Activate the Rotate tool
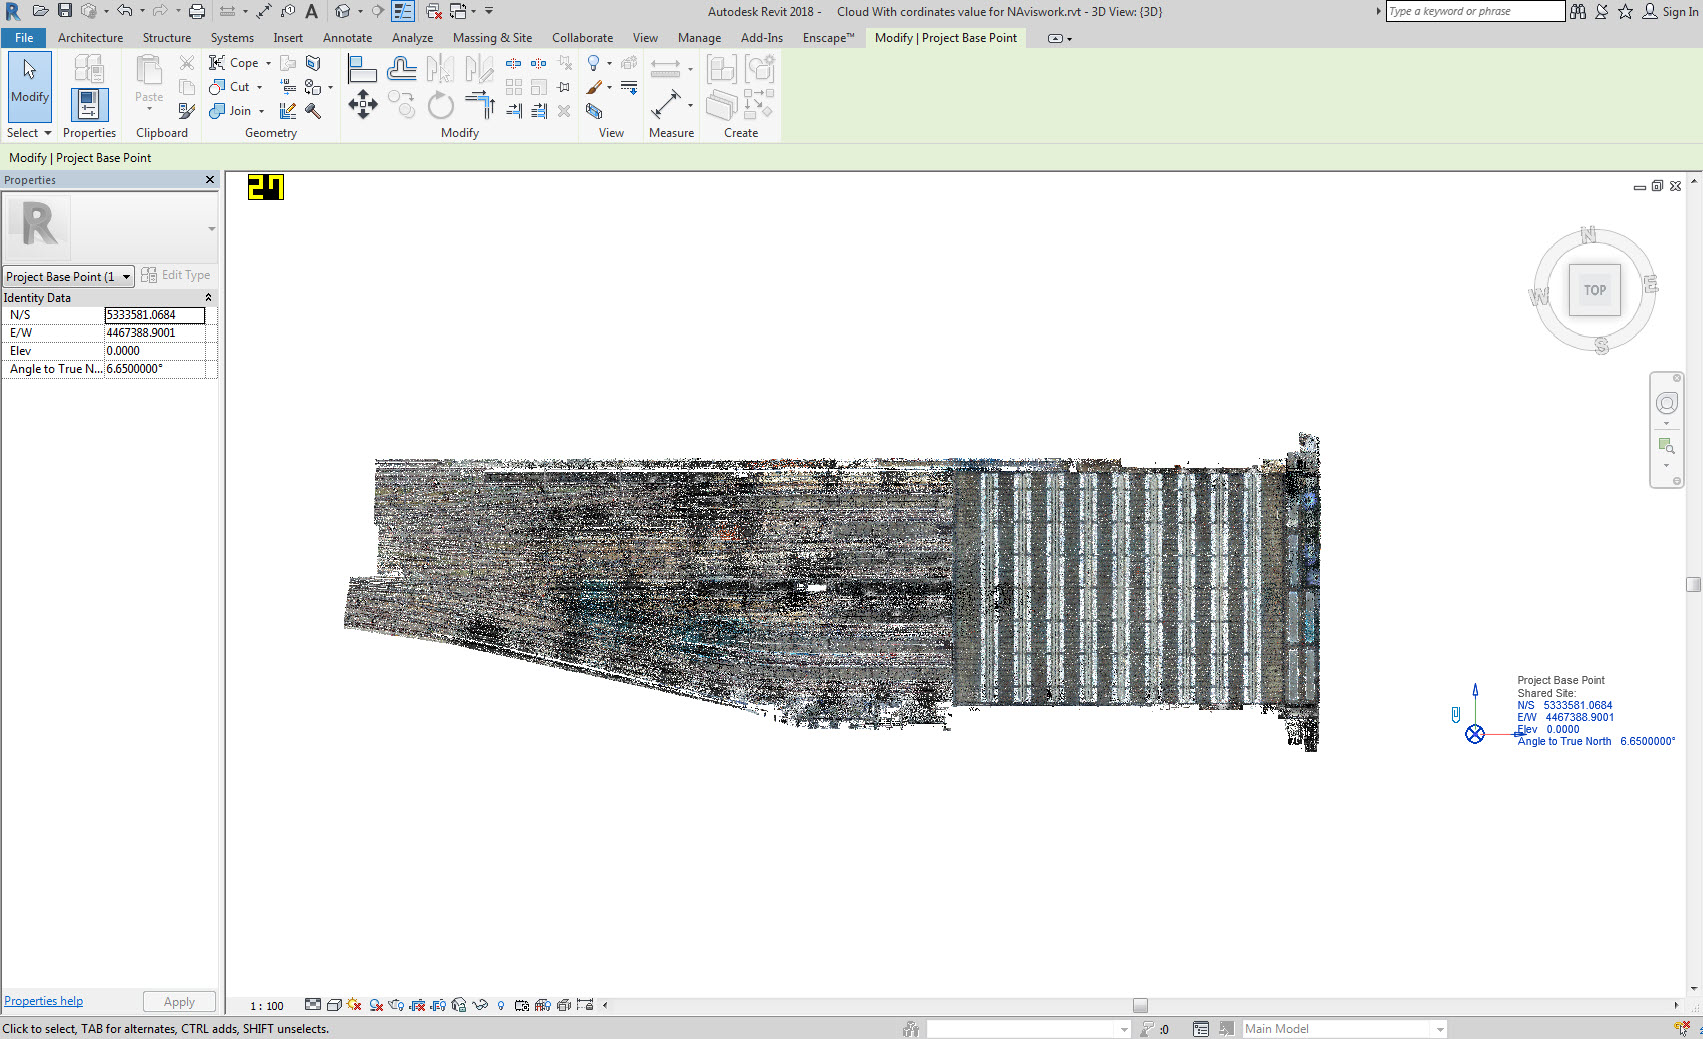Image resolution: width=1703 pixels, height=1039 pixels. pos(440,103)
